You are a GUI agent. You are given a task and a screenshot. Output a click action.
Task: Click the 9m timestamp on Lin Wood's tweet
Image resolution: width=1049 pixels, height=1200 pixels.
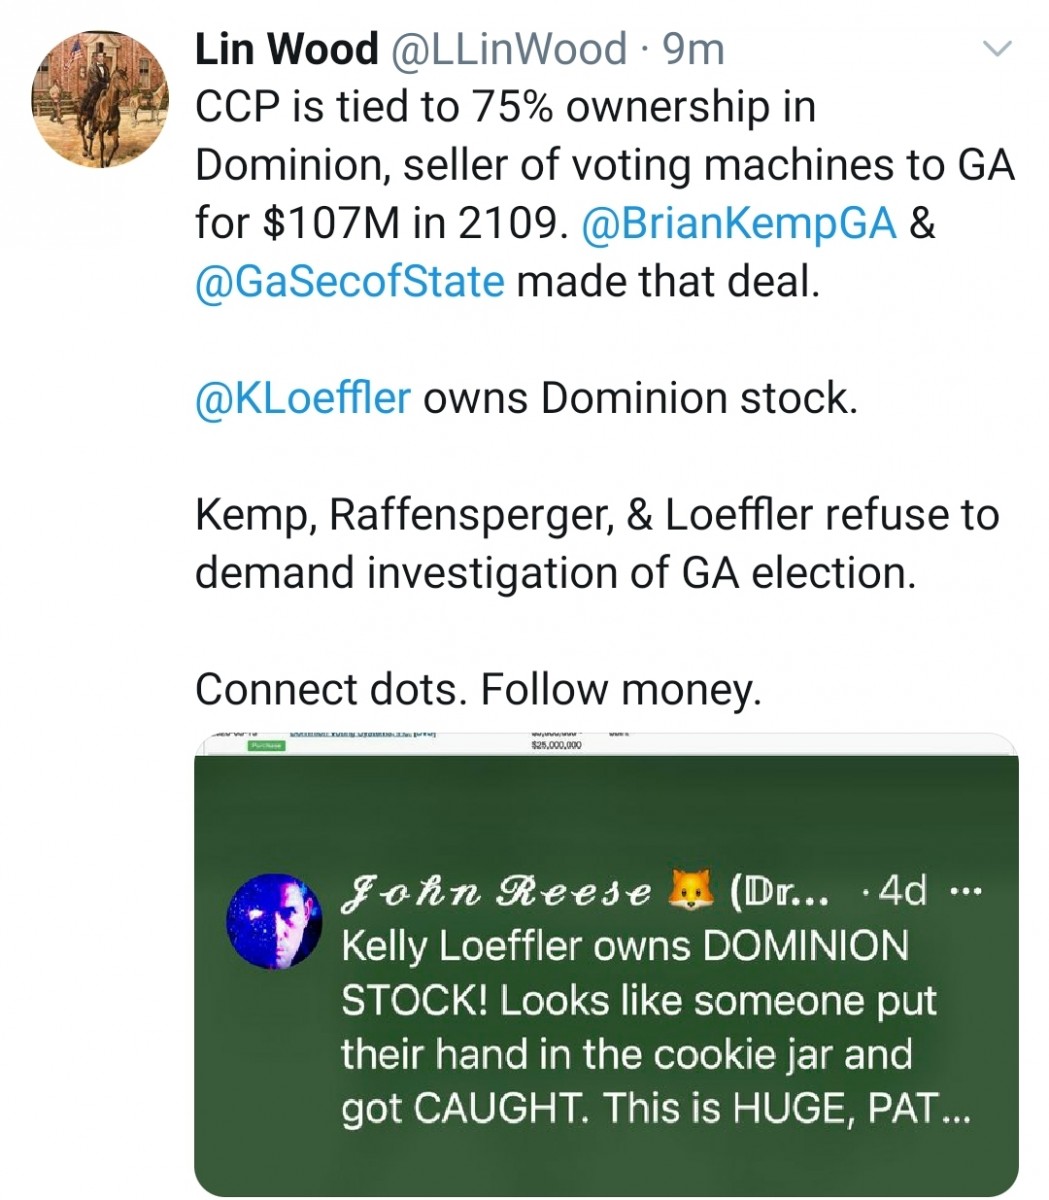pos(698,48)
